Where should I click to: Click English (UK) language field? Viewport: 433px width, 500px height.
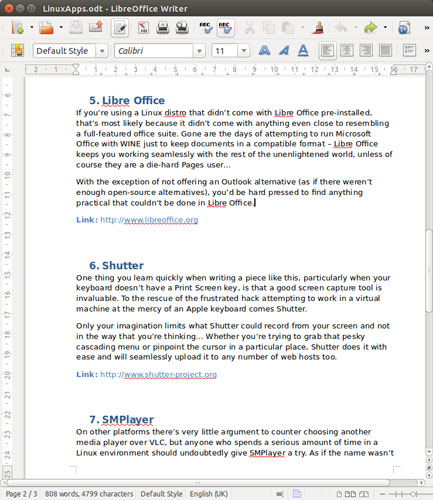pyautogui.click(x=209, y=494)
